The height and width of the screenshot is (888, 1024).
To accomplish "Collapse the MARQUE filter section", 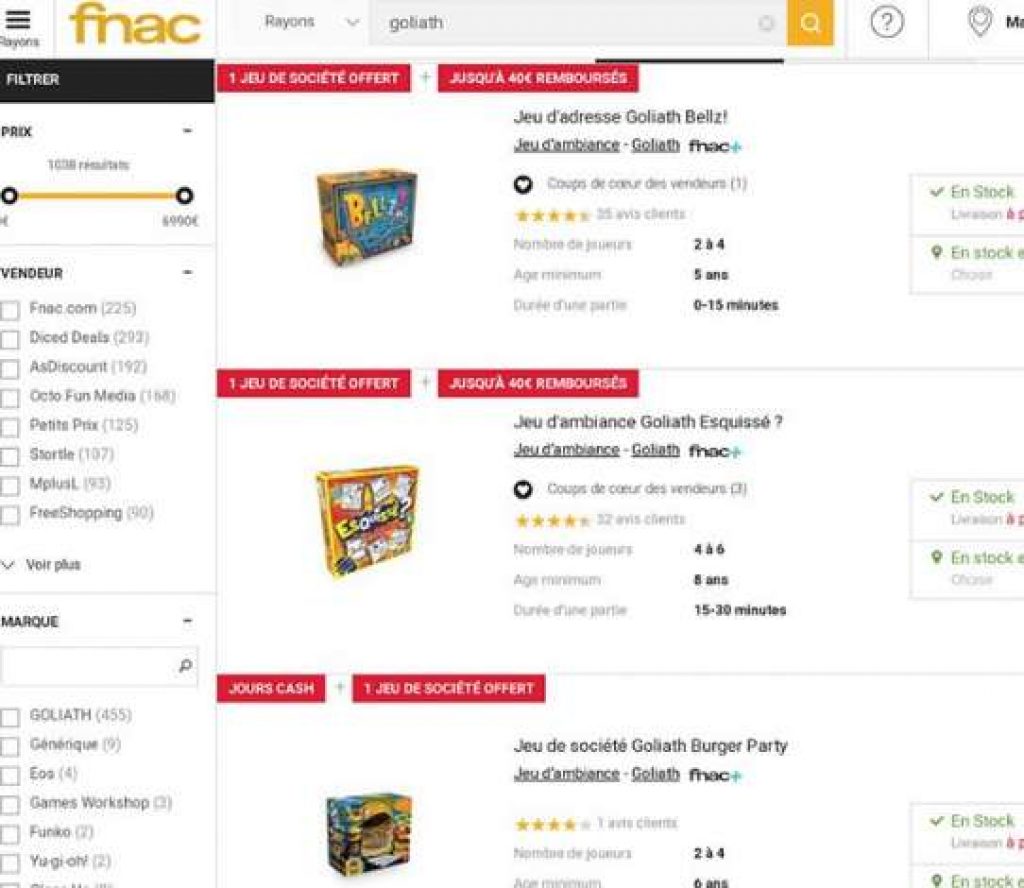I will (187, 621).
